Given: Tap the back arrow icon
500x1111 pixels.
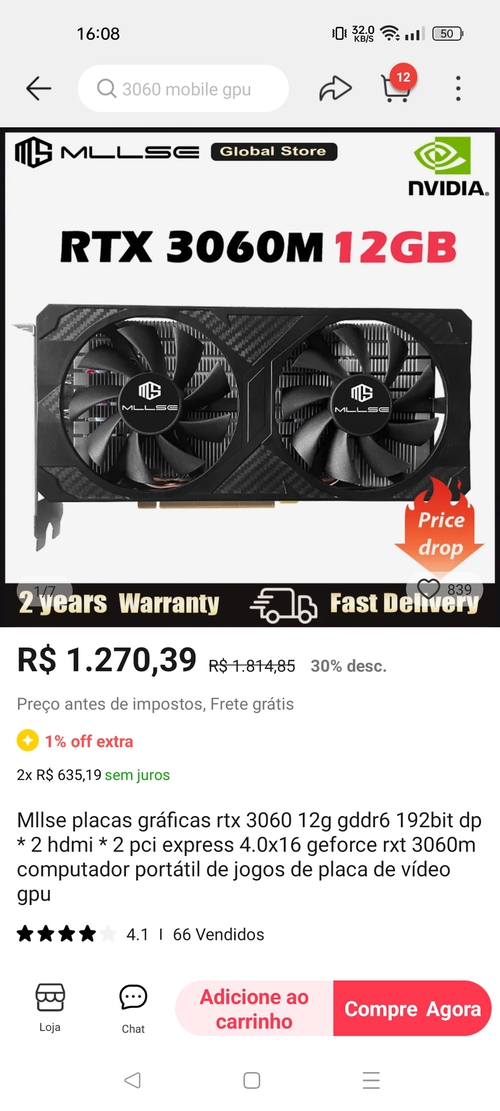Looking at the screenshot, I should [39, 89].
